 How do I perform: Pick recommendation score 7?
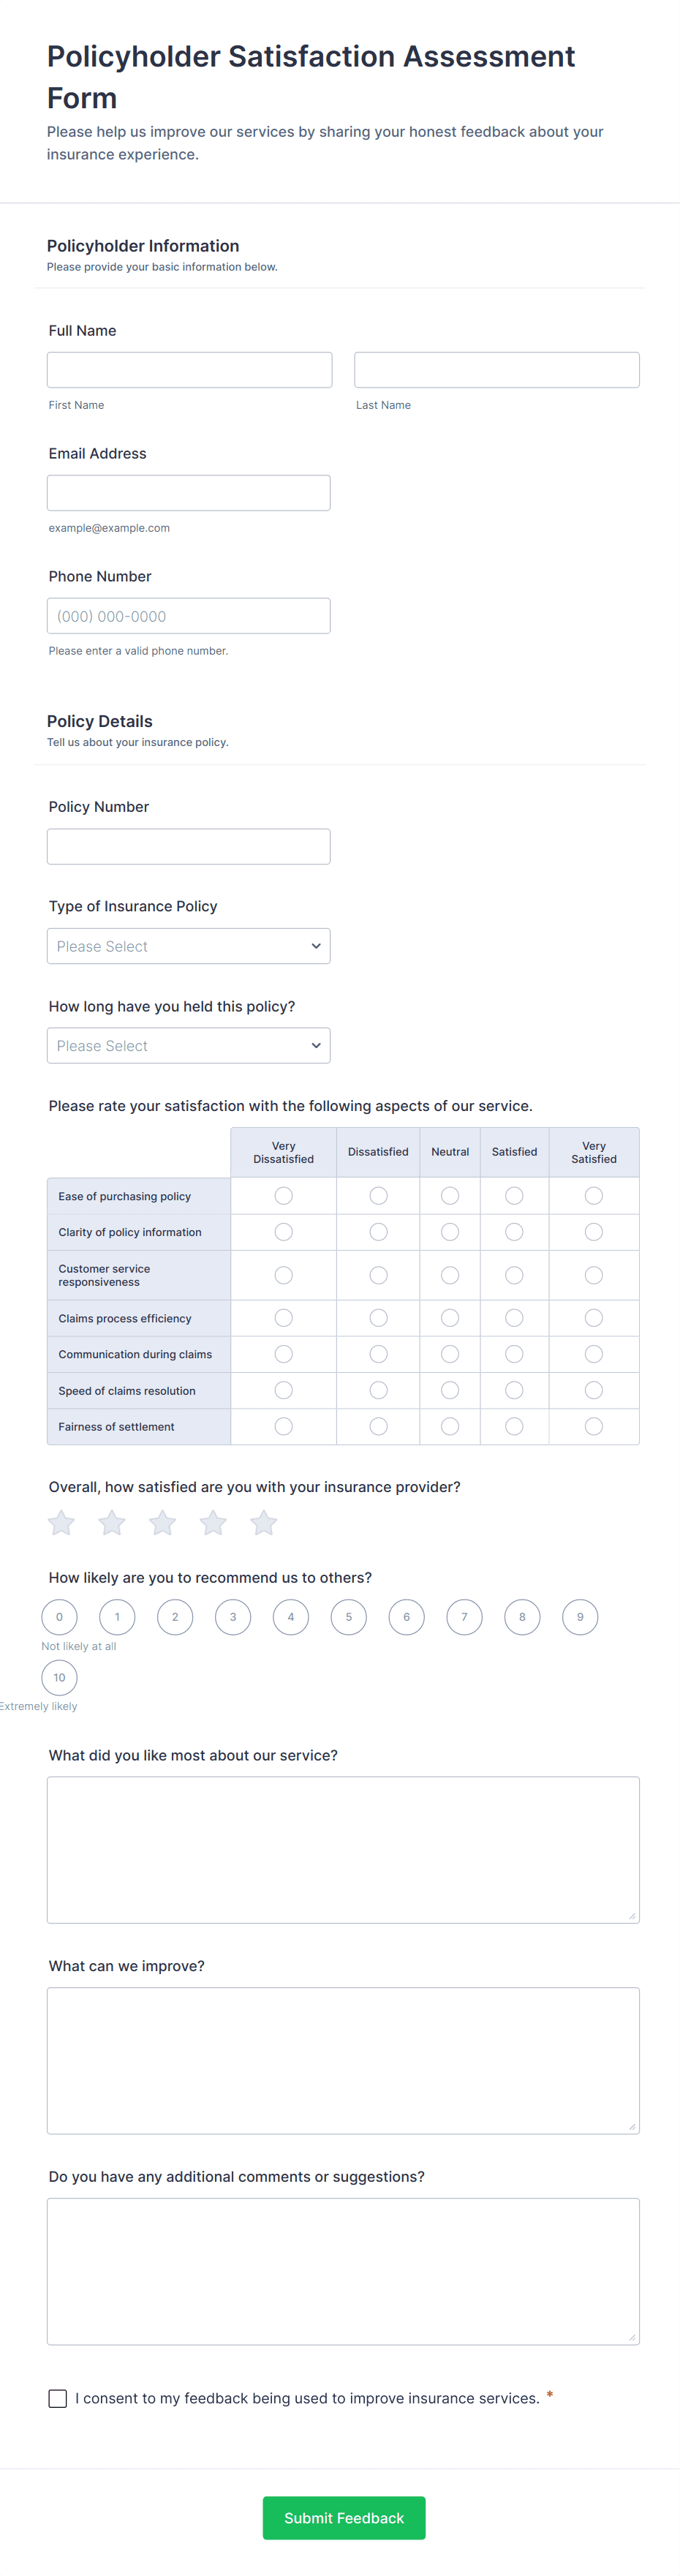(464, 1617)
